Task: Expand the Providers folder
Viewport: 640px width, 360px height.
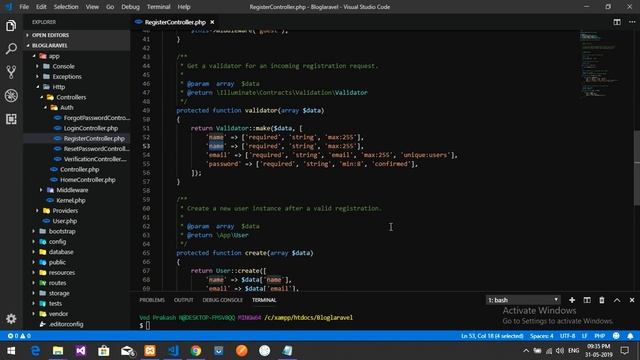Action: 65,211
